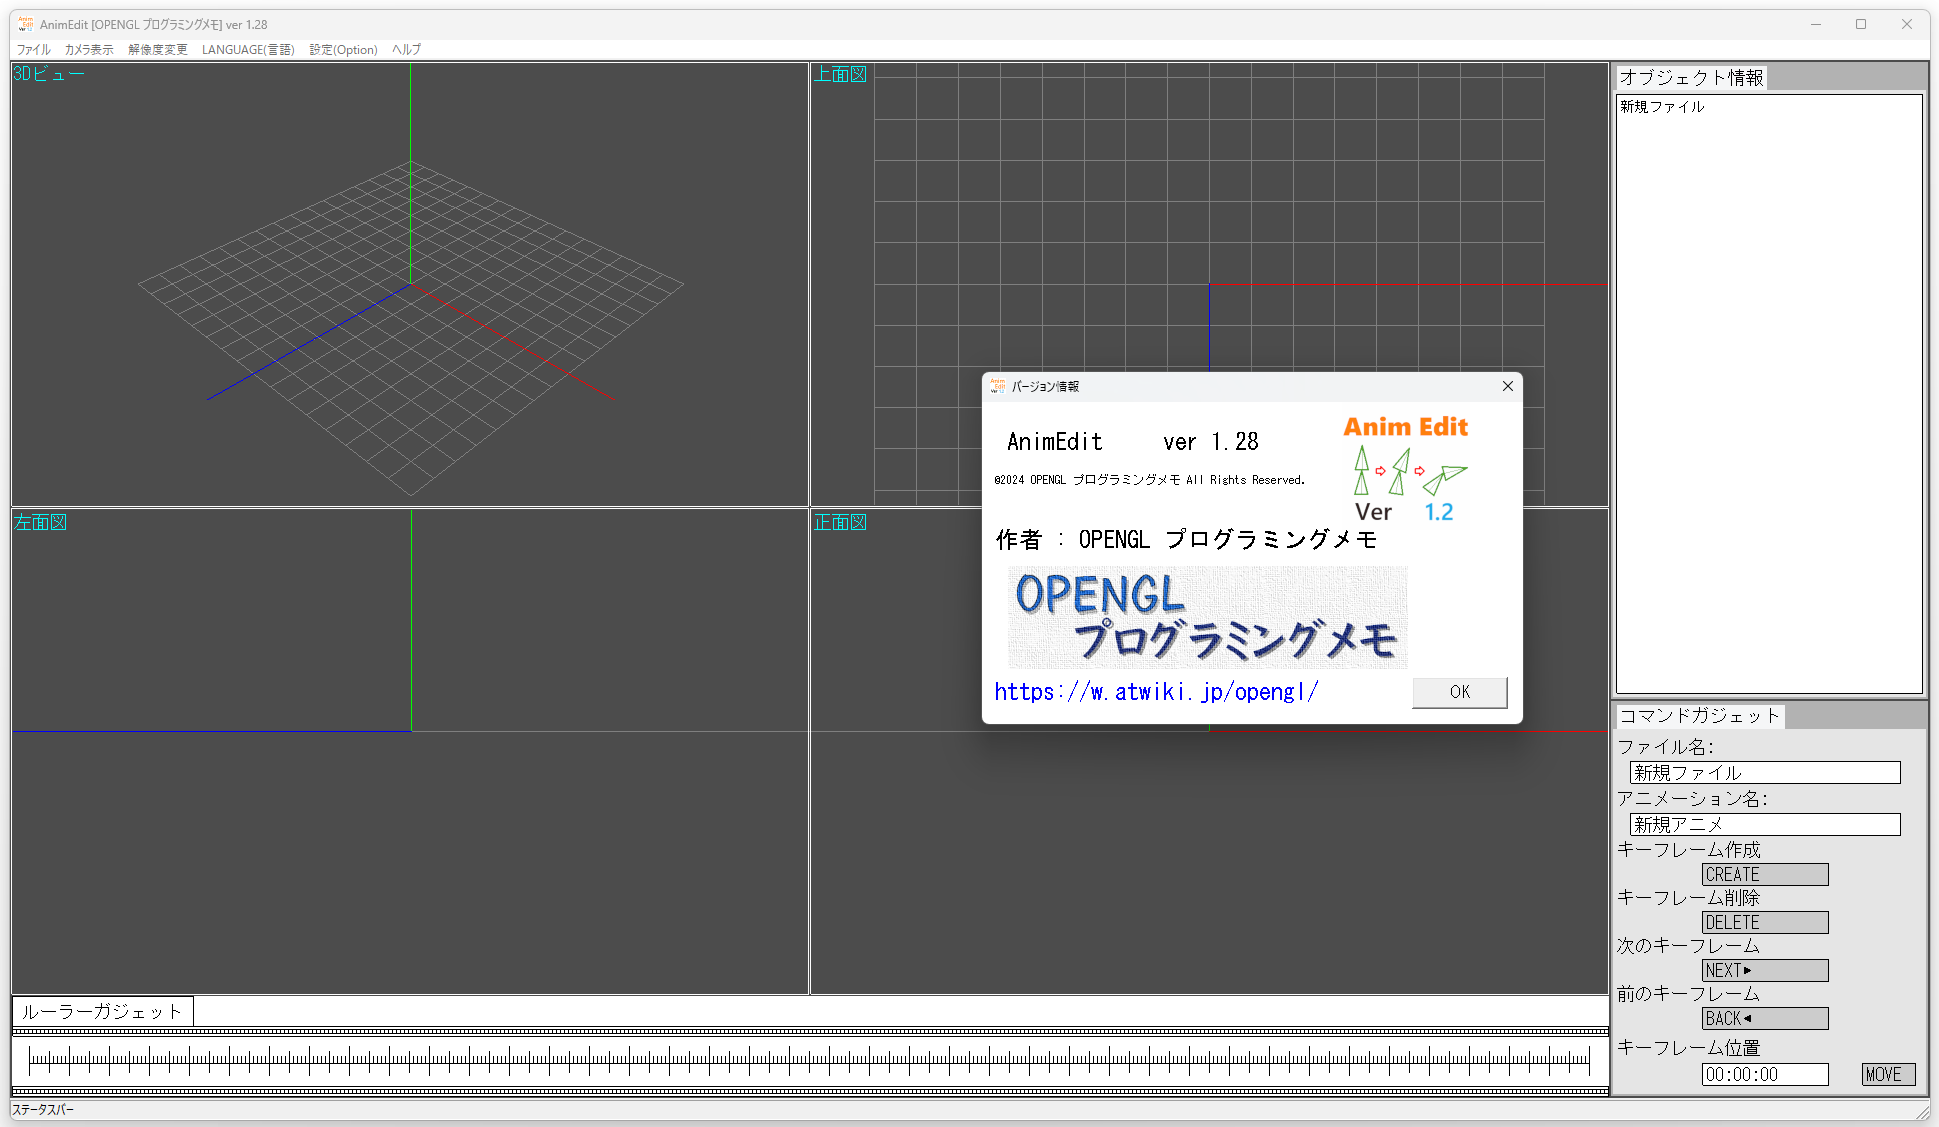
Task: Go to previous keyframe with BACK
Action: coord(1764,1018)
